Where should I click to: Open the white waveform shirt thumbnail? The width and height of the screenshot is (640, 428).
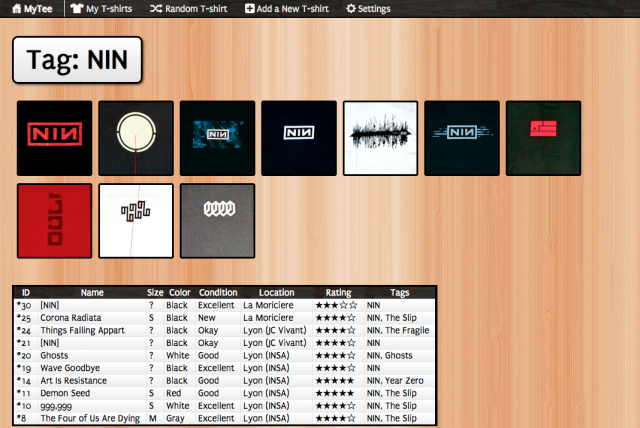tap(380, 138)
